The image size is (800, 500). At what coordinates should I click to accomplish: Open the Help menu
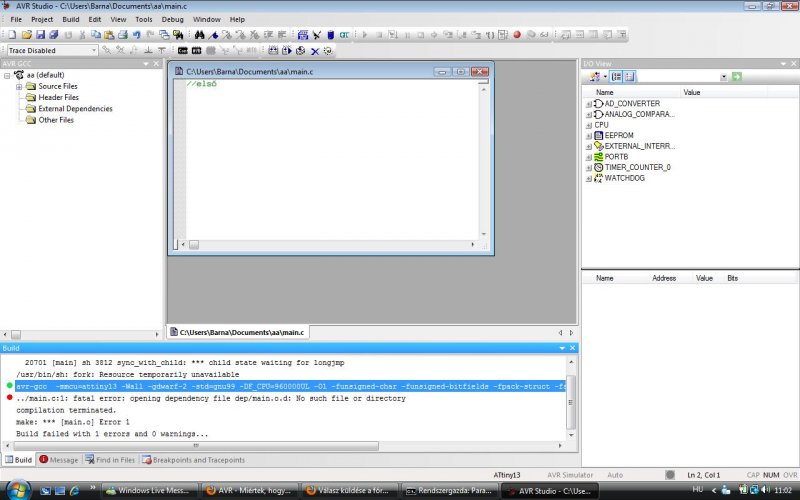237,19
